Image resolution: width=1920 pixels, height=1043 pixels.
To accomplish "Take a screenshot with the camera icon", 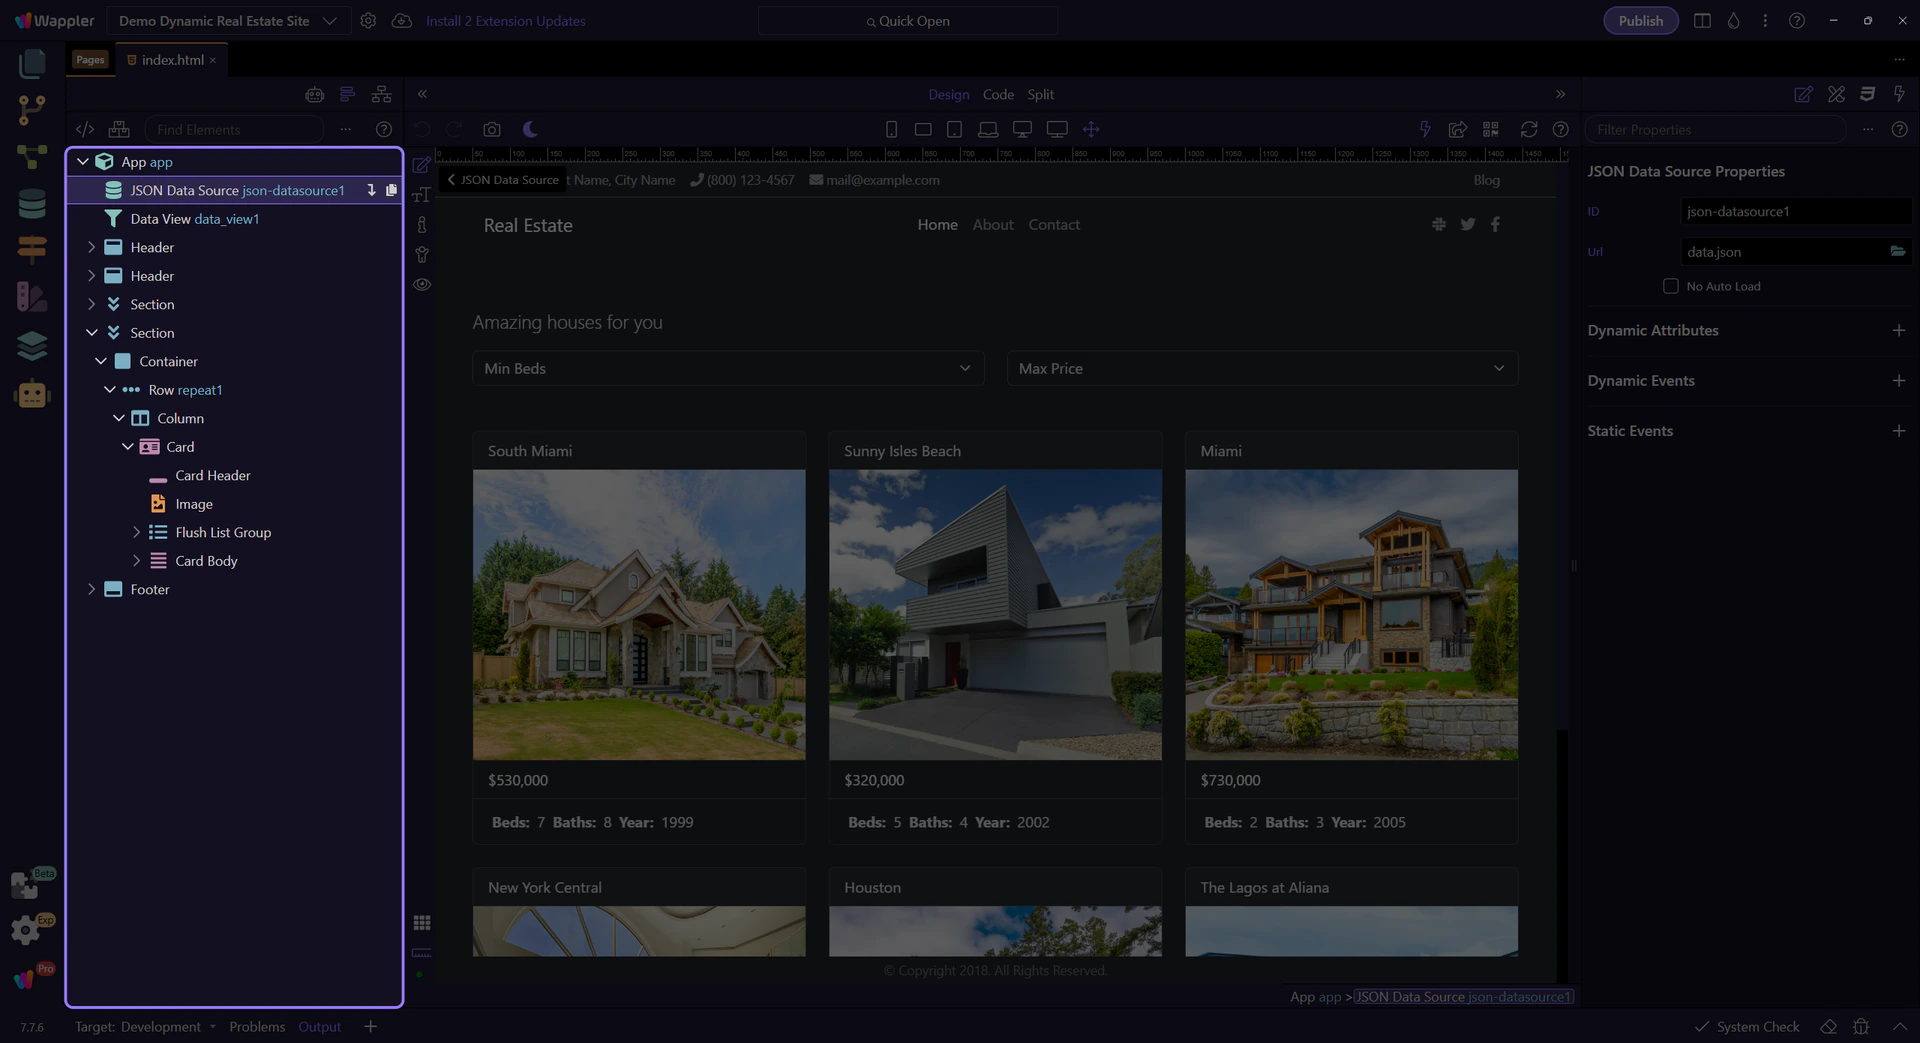I will 491,129.
